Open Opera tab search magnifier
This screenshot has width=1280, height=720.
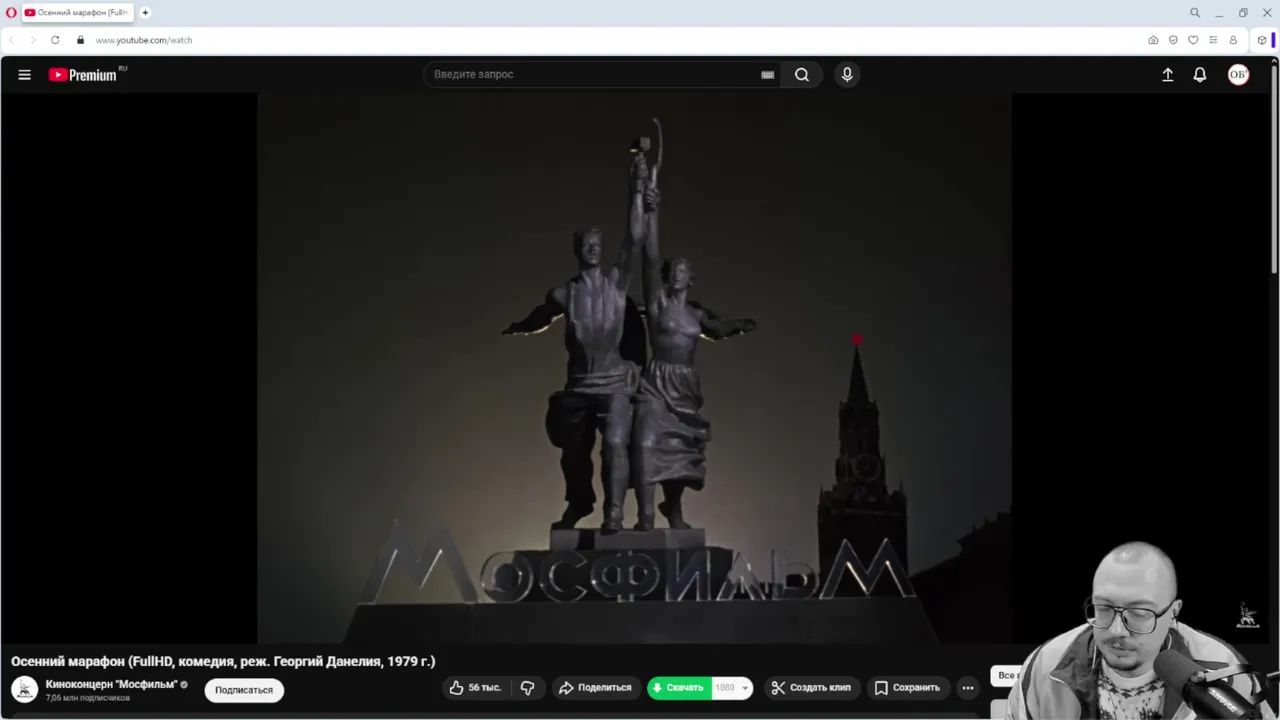tap(1194, 13)
